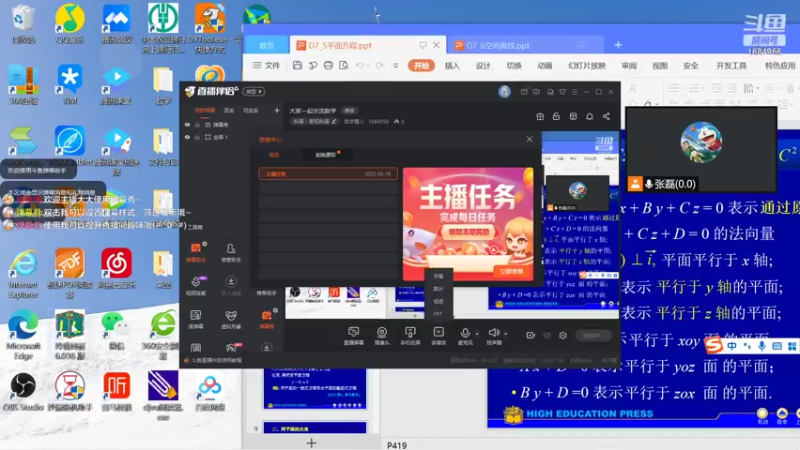Open the 手机投屏 phone casting source
The width and height of the screenshot is (800, 450).
pos(410,336)
